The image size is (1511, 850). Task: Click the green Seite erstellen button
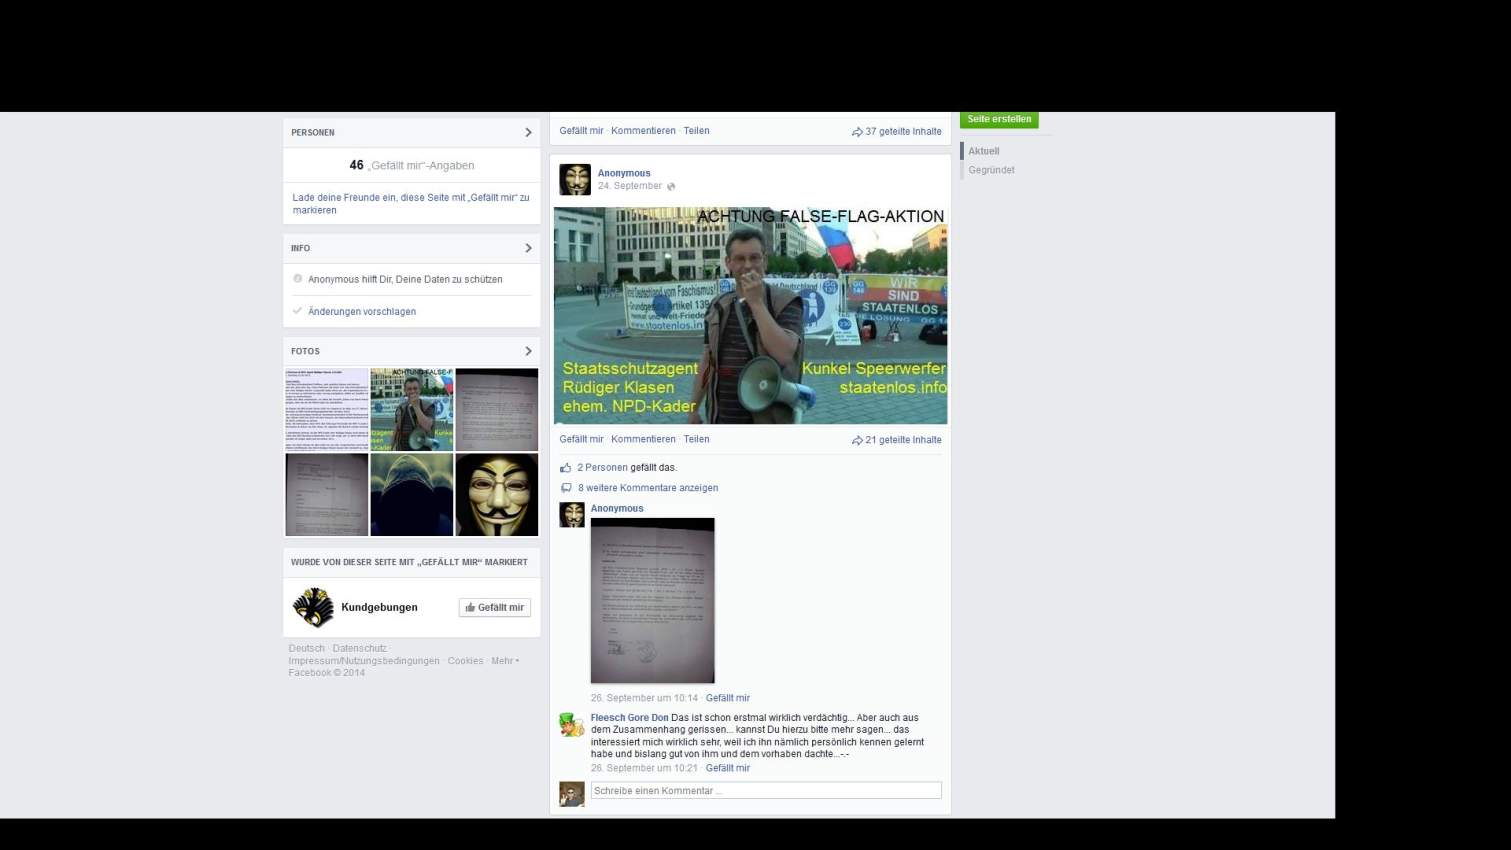tap(999, 119)
